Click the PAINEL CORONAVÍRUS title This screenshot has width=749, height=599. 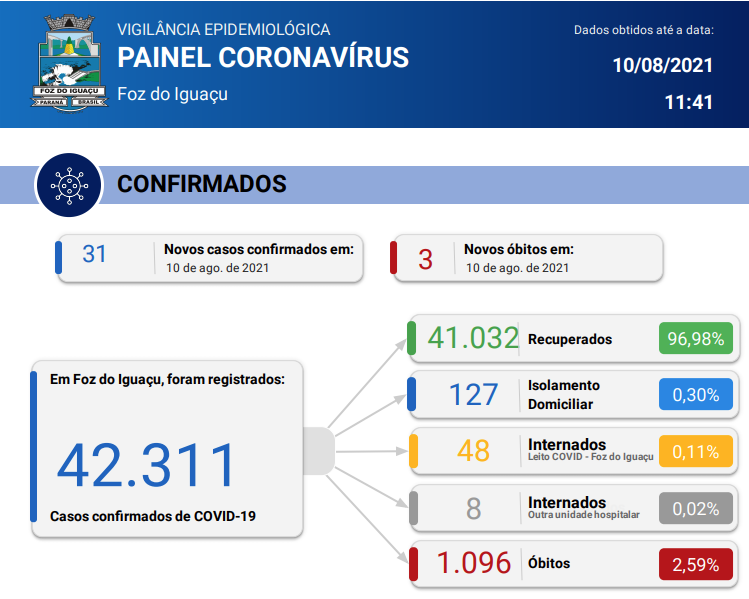(263, 58)
